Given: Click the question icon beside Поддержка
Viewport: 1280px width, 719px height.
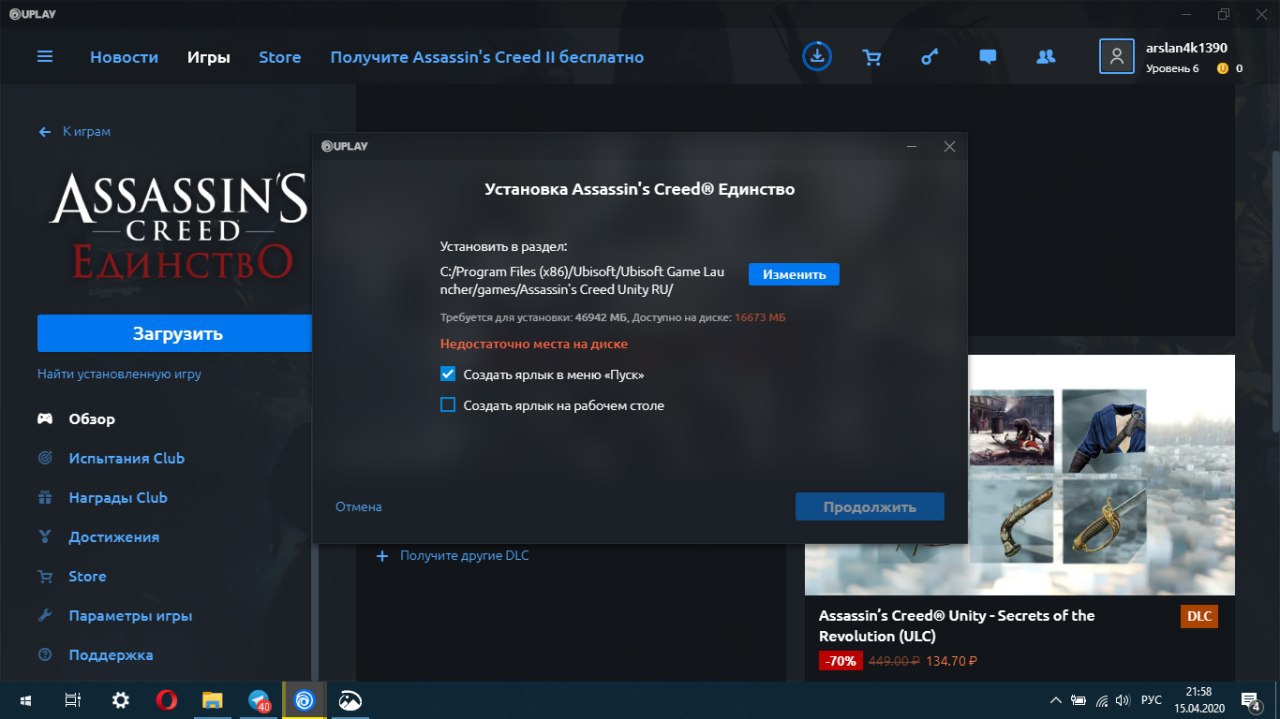Looking at the screenshot, I should (x=45, y=655).
